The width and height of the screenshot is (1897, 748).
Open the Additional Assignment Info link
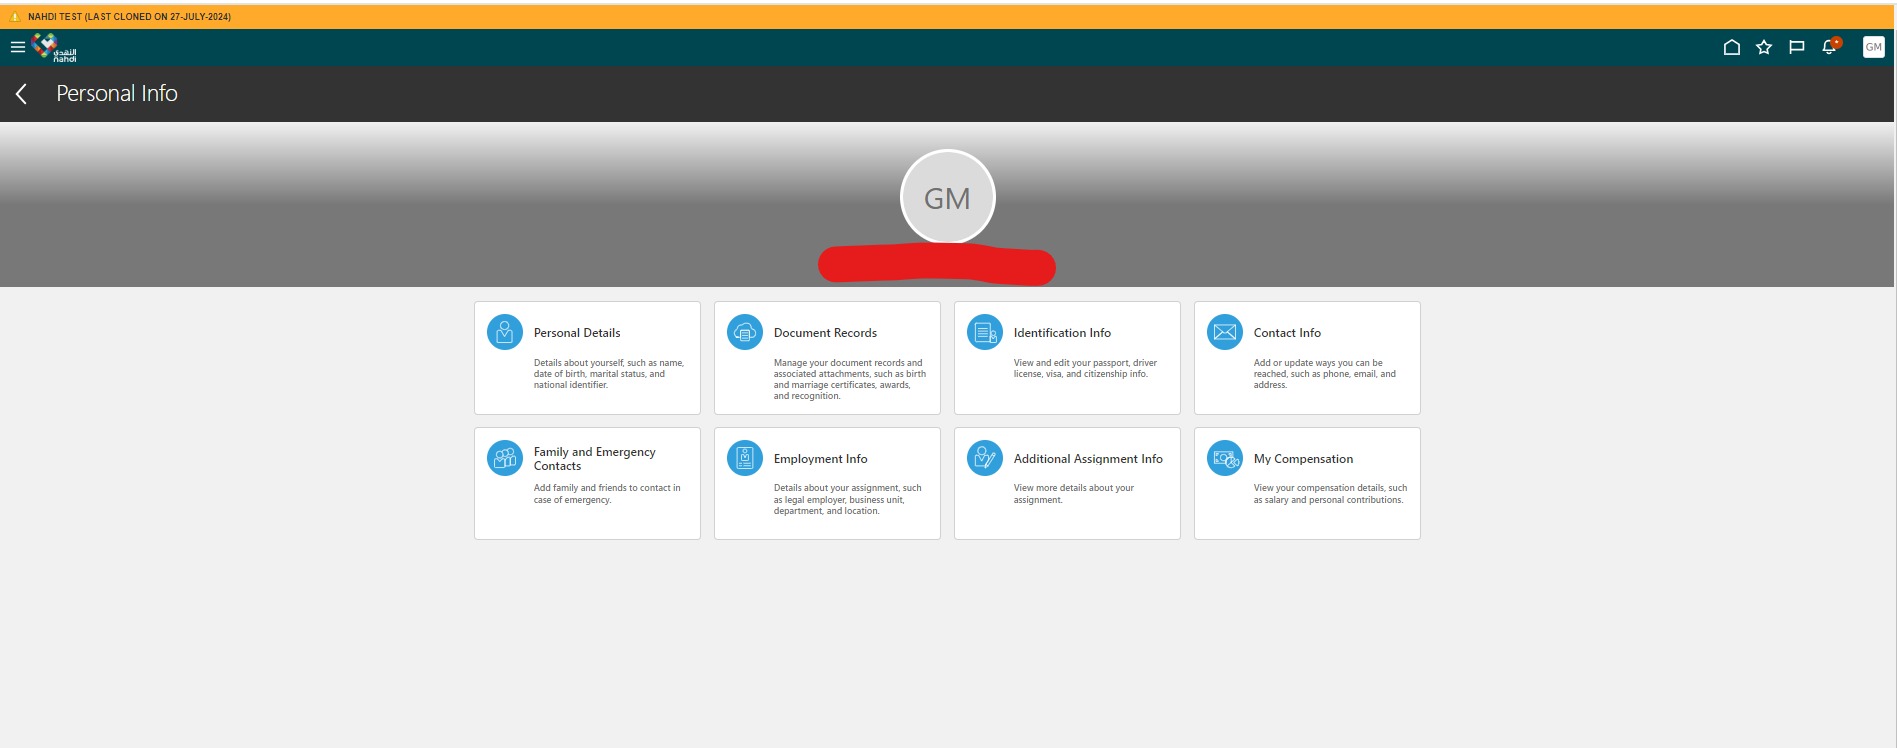(1088, 459)
